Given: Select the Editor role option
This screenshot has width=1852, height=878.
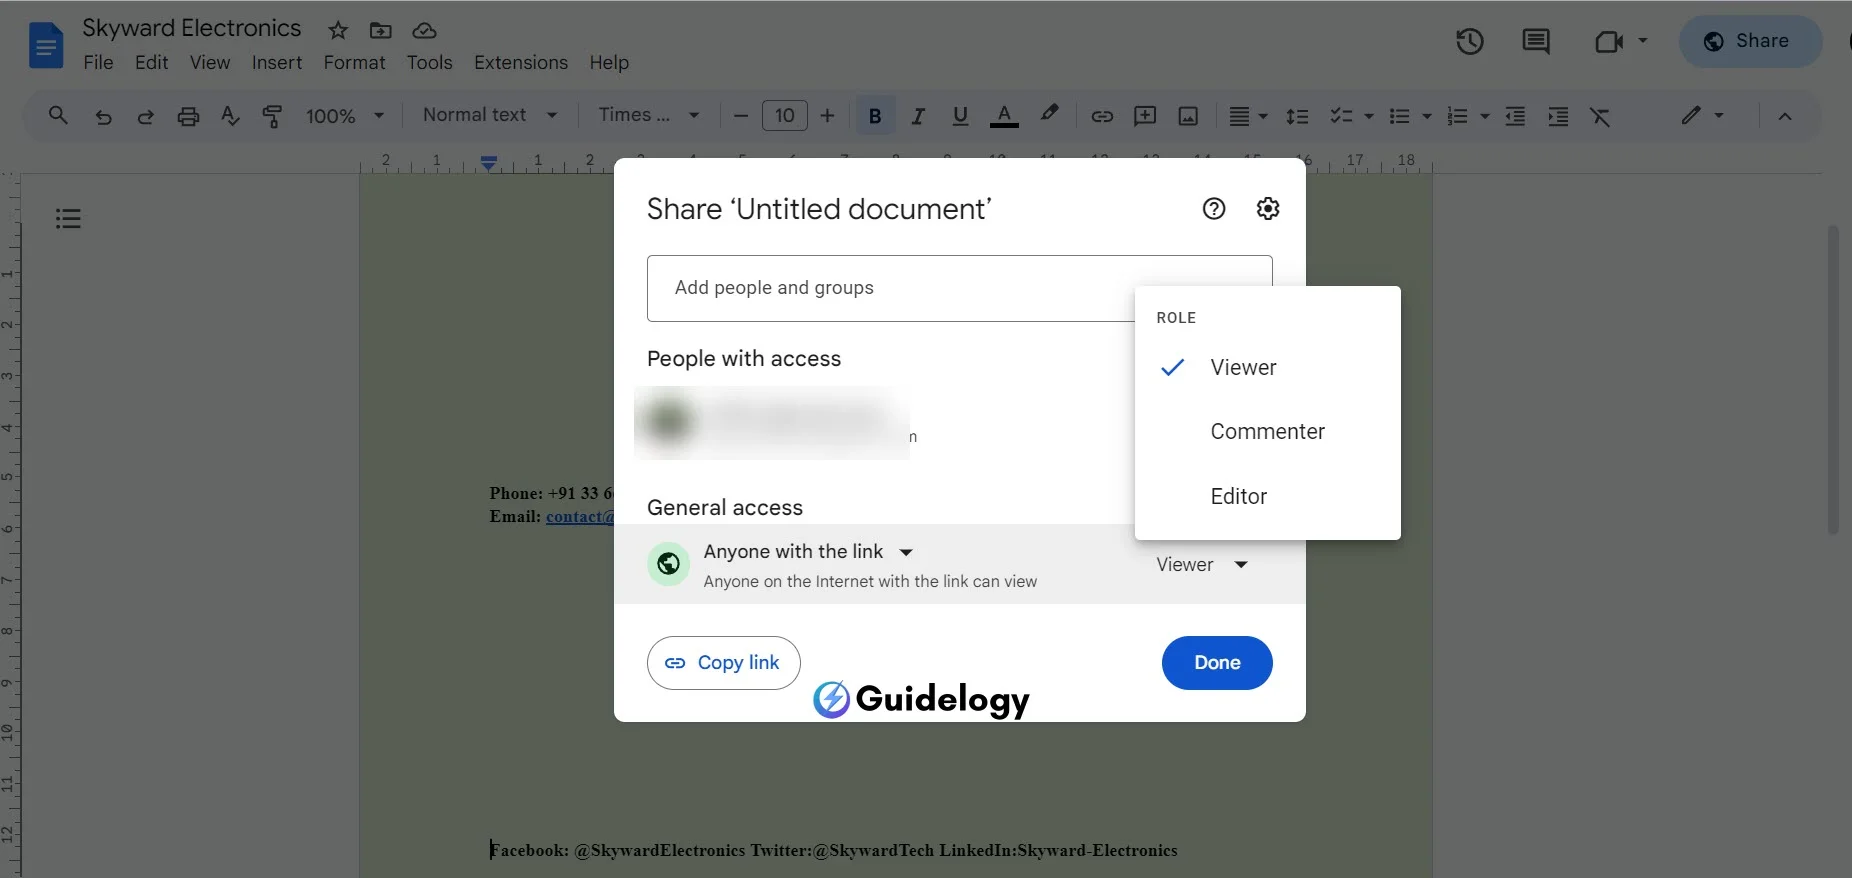Looking at the screenshot, I should click(x=1267, y=496).
